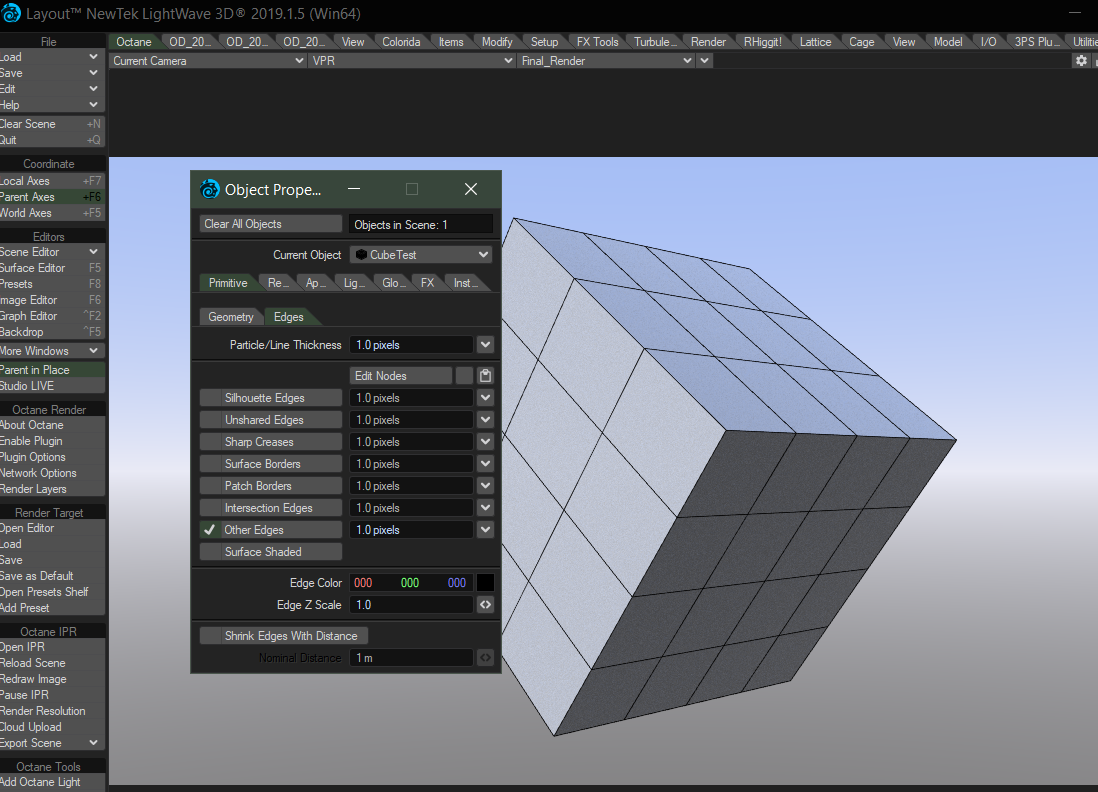The image size is (1098, 792).
Task: Enable the Intersection Edges checkbox
Action: pyautogui.click(x=210, y=508)
